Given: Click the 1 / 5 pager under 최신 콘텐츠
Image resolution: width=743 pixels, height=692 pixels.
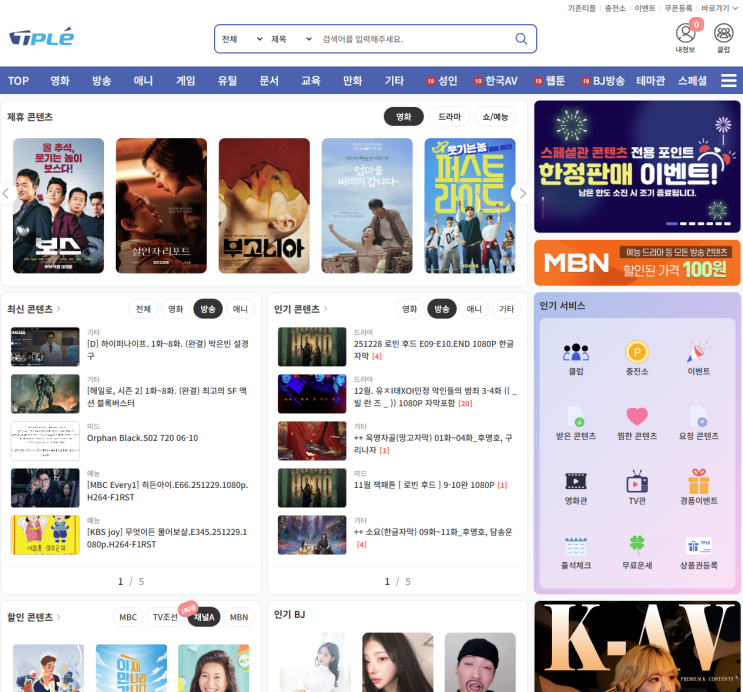Looking at the screenshot, I should pos(131,582).
